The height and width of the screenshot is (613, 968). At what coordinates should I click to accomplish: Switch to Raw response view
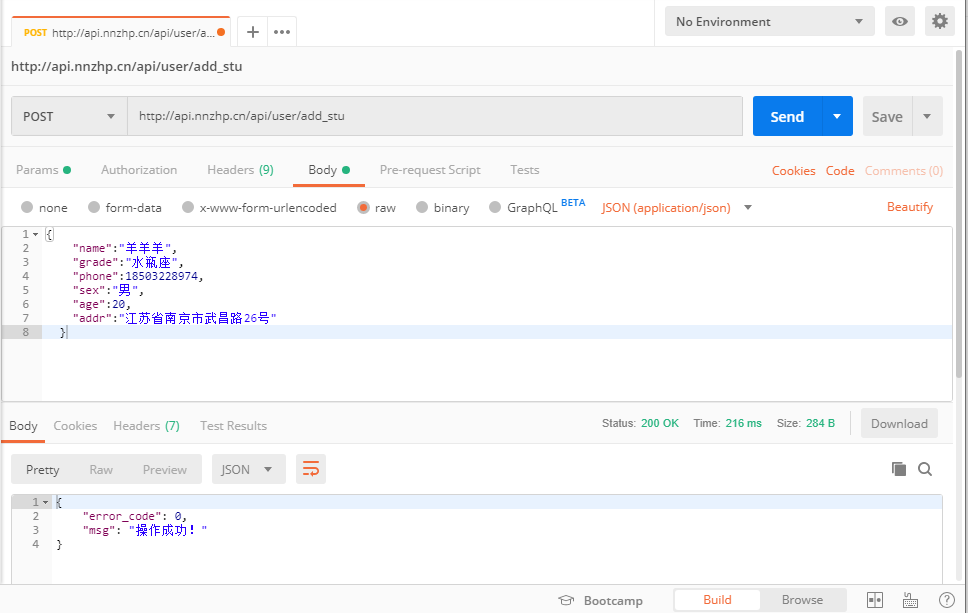[101, 469]
